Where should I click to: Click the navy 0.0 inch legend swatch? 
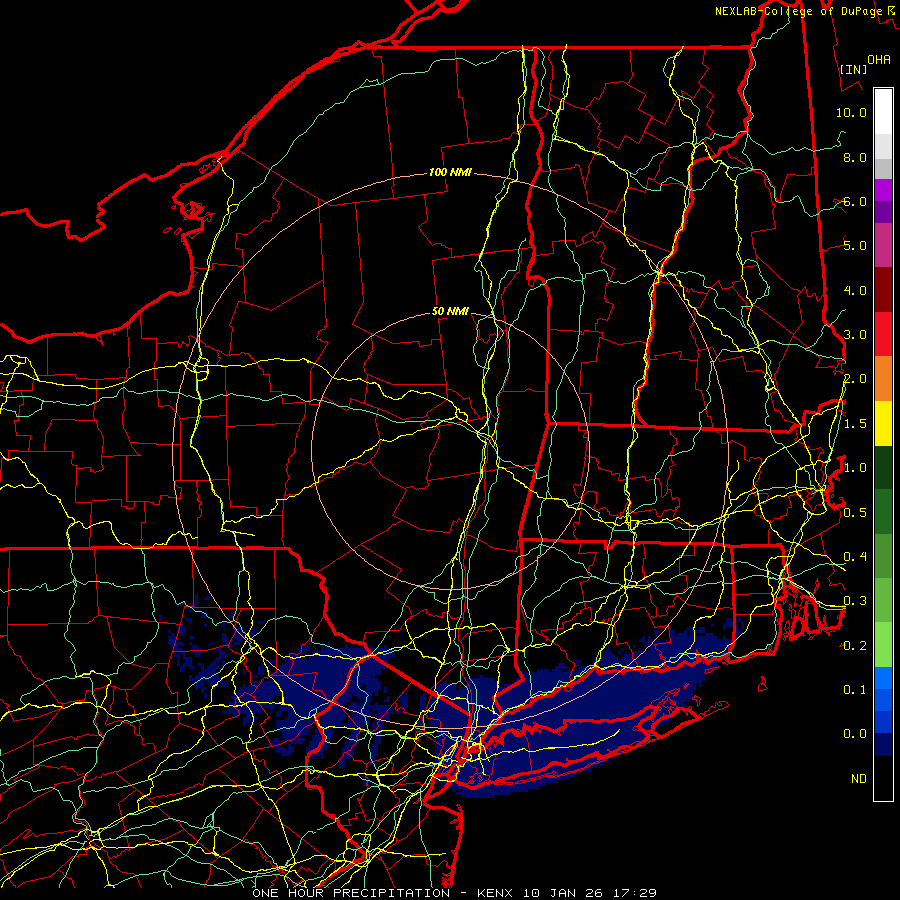tap(883, 744)
